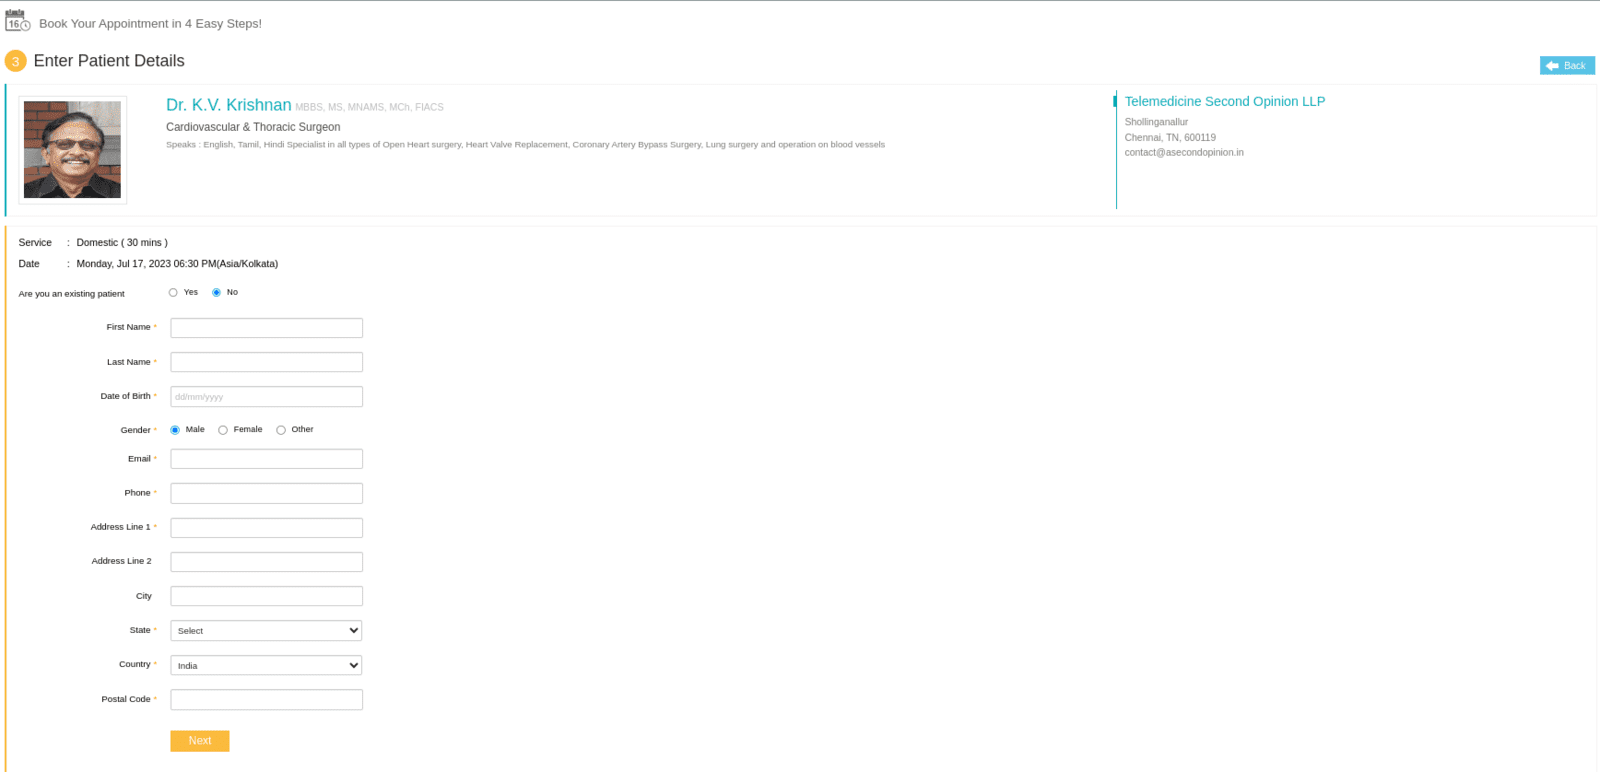The width and height of the screenshot is (1600, 772).
Task: Focus the Date of Birth field
Action: (266, 396)
